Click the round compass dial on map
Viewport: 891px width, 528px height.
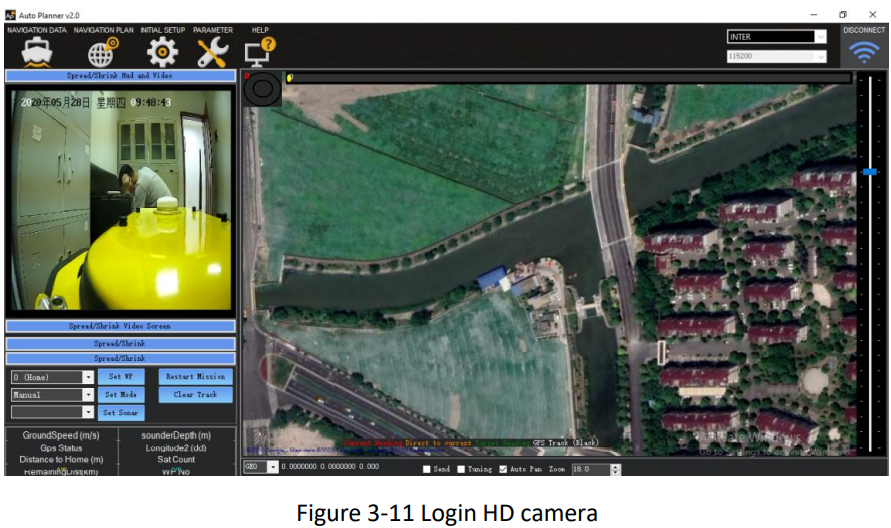[263, 89]
